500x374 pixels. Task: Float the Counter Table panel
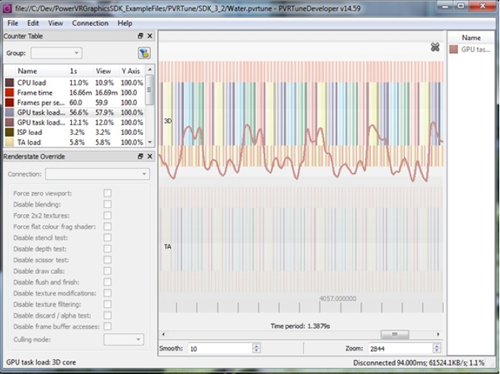tap(140, 36)
